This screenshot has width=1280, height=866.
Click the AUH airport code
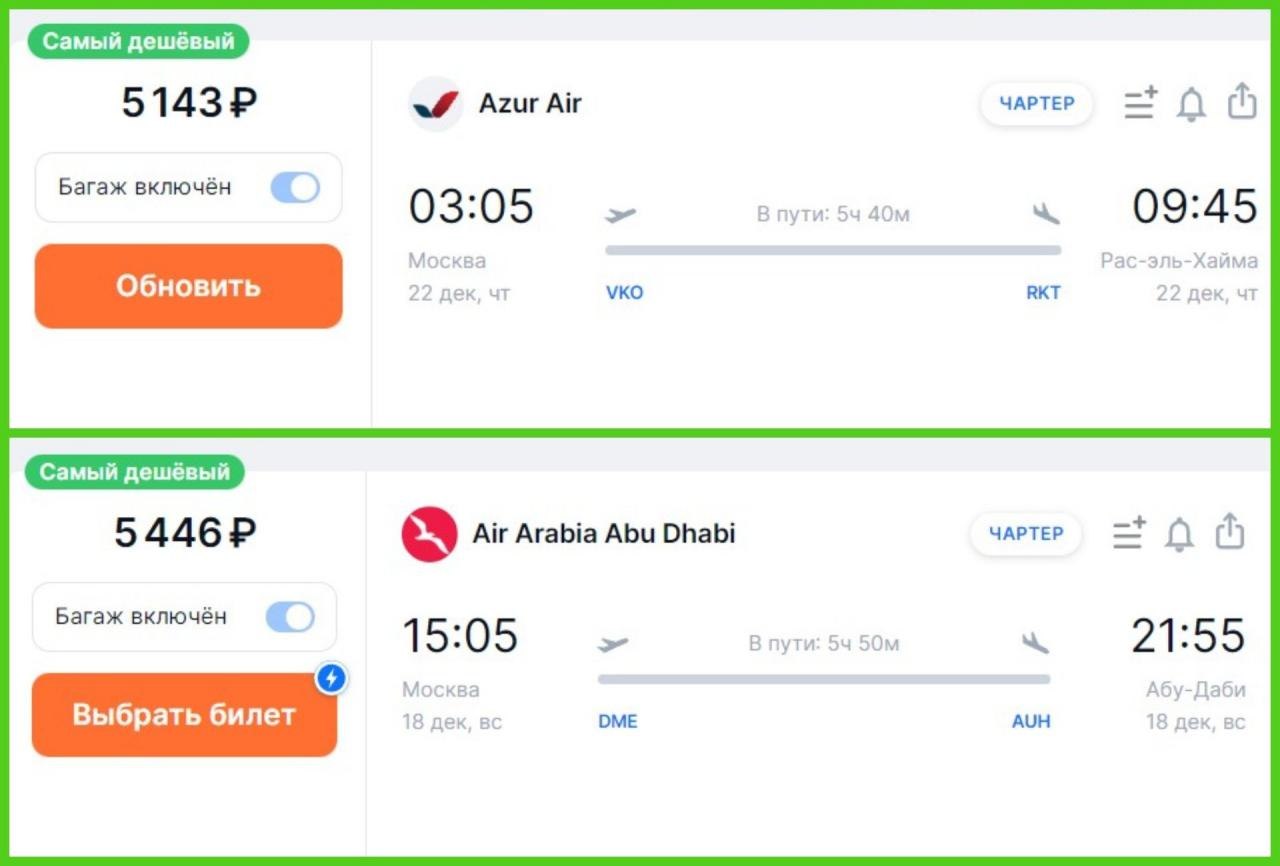(1031, 722)
